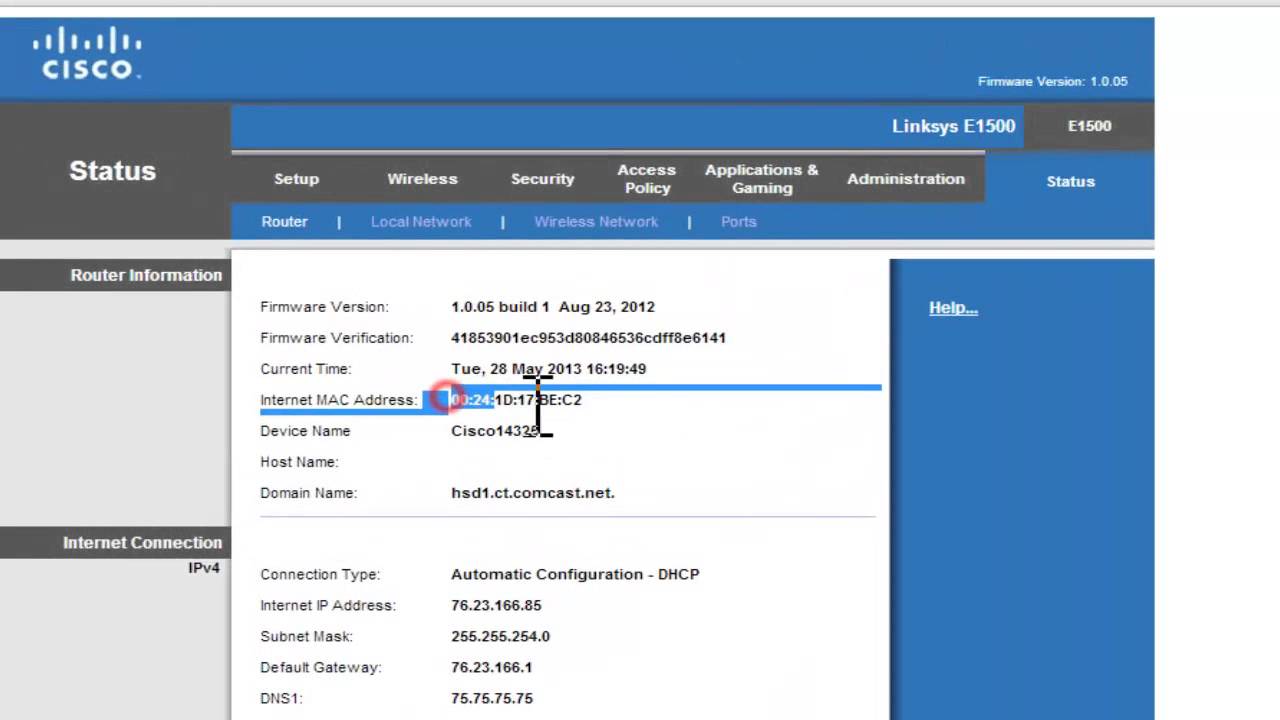Click the Internet IP Address value 76.23.166.85
Screen dimensions: 1280x720
click(x=496, y=605)
